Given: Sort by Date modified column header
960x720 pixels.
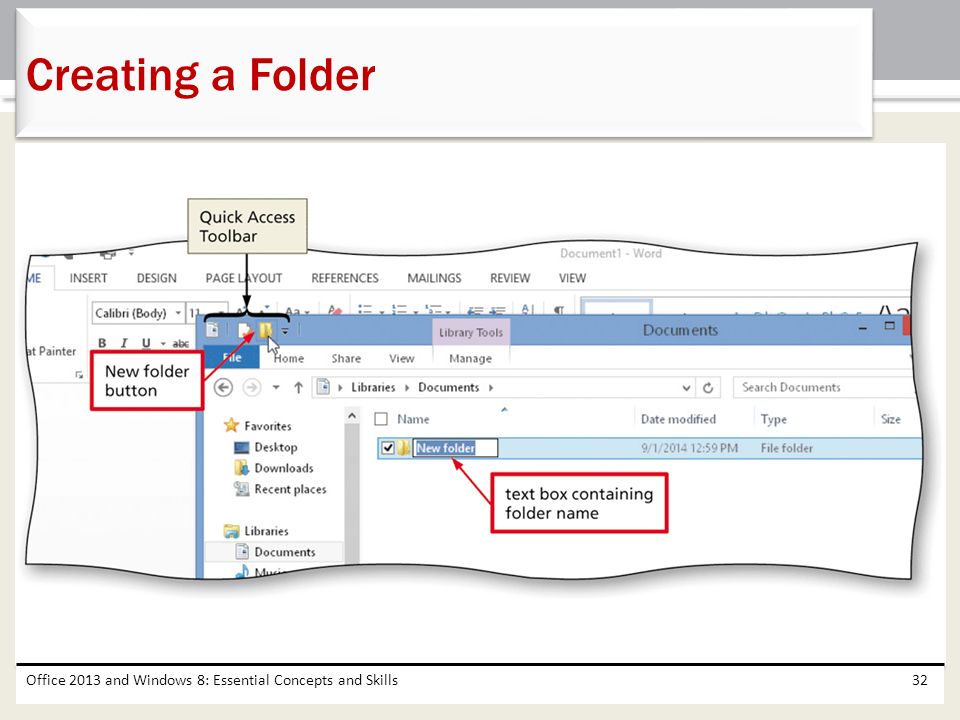Looking at the screenshot, I should click(x=678, y=419).
